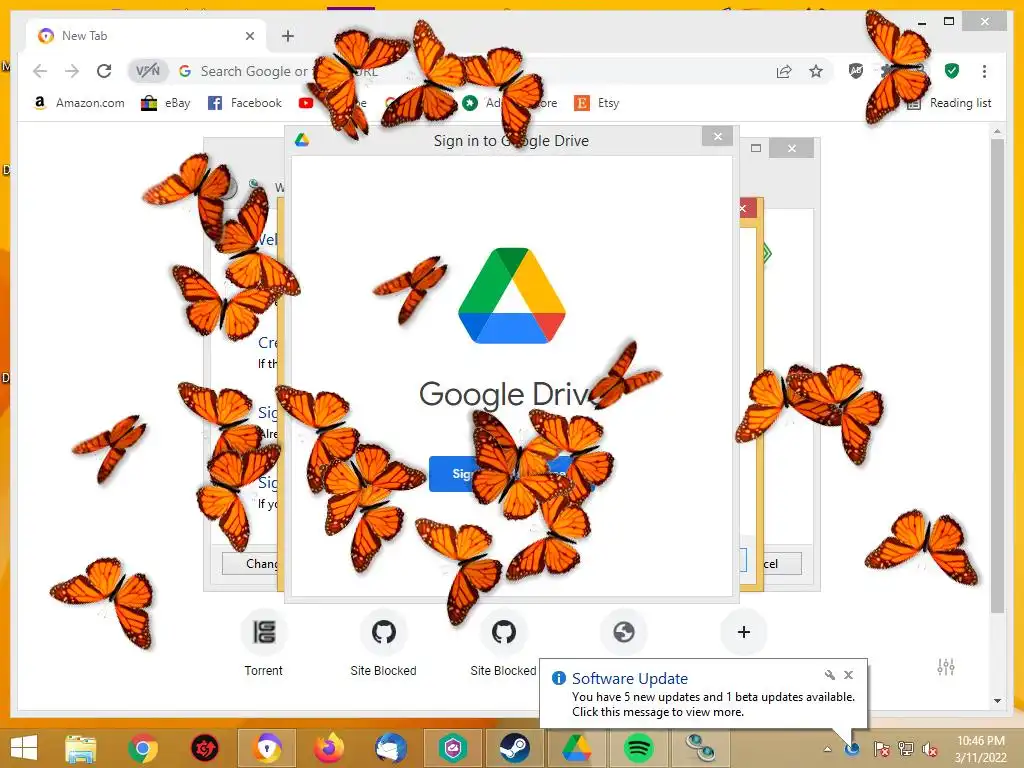Open the Etsy bookmark
Viewport: 1024px width, 768px height.
pos(596,103)
